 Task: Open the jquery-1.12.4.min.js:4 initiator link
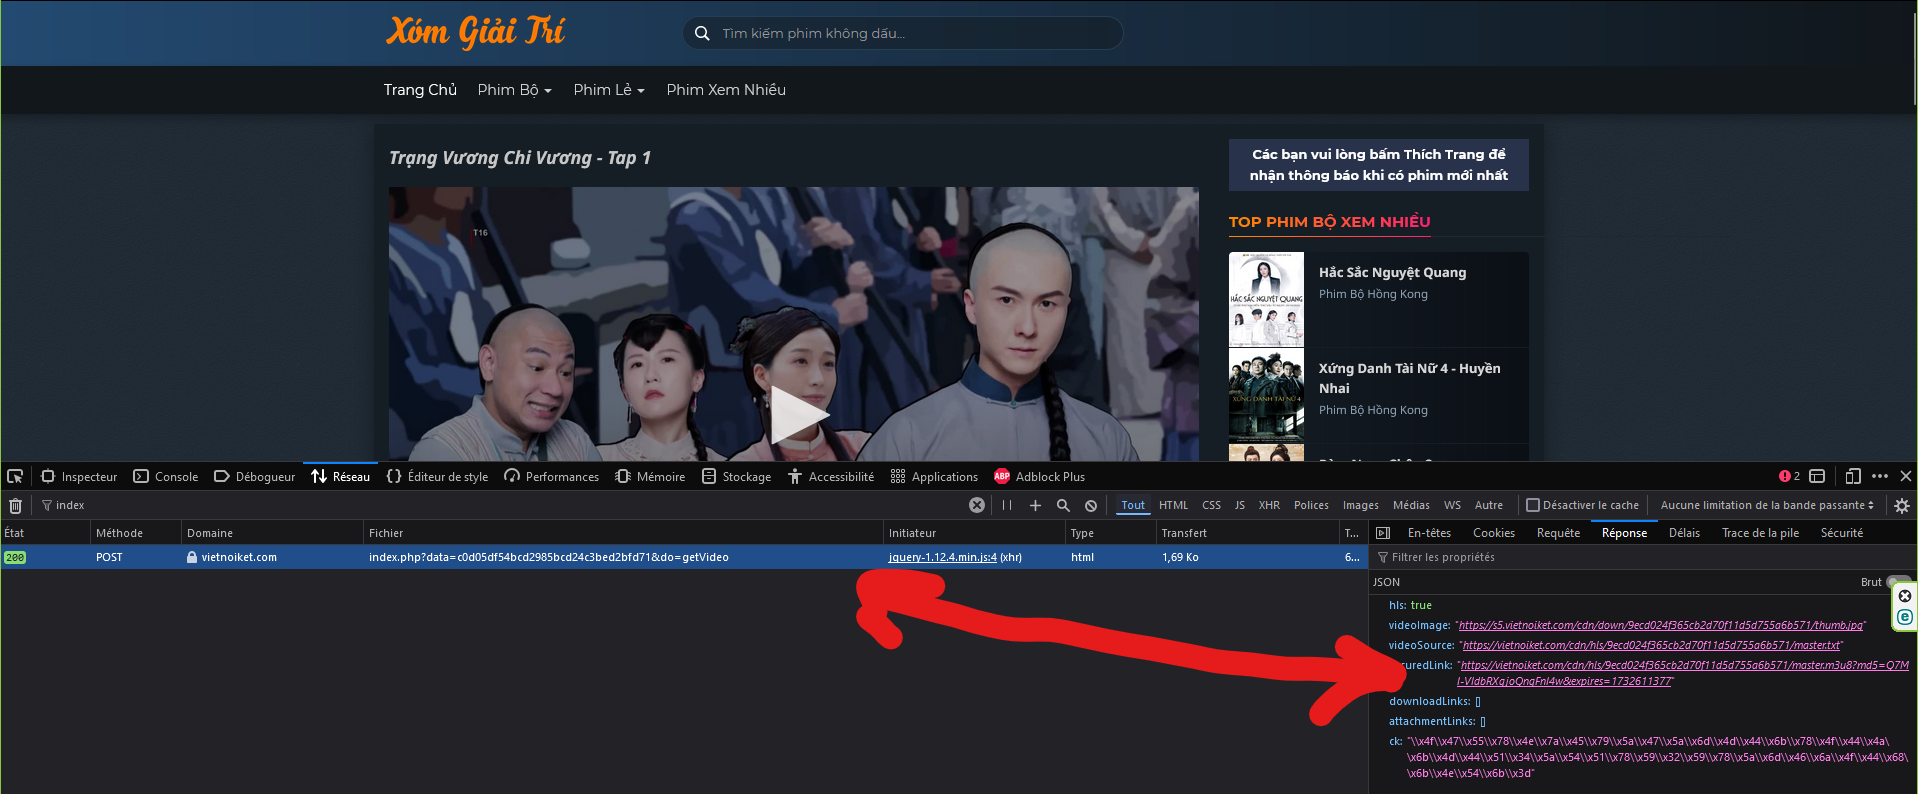[942, 558]
